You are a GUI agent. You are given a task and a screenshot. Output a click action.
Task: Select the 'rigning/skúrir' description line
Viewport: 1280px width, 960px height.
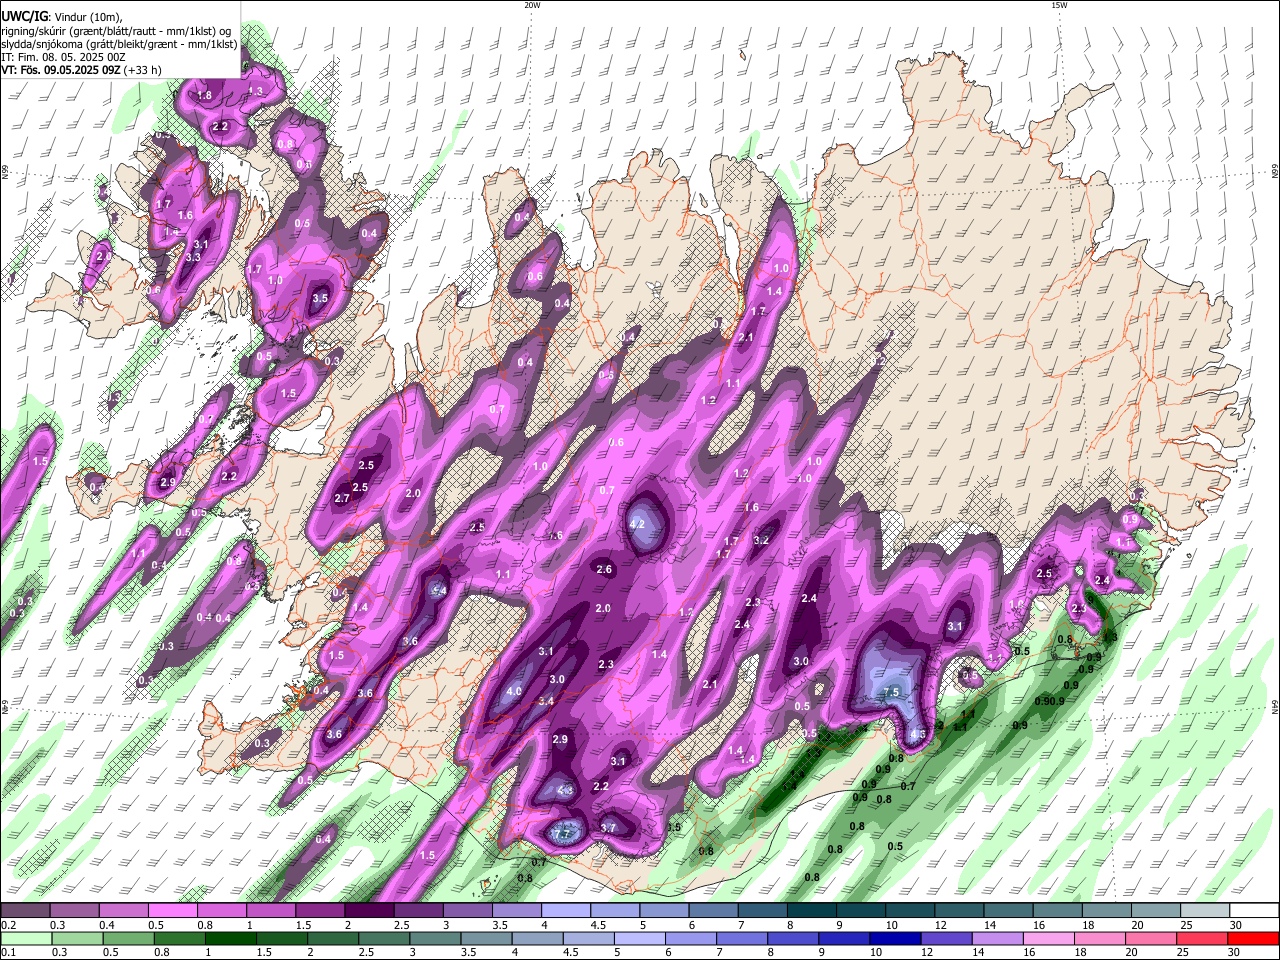(116, 30)
